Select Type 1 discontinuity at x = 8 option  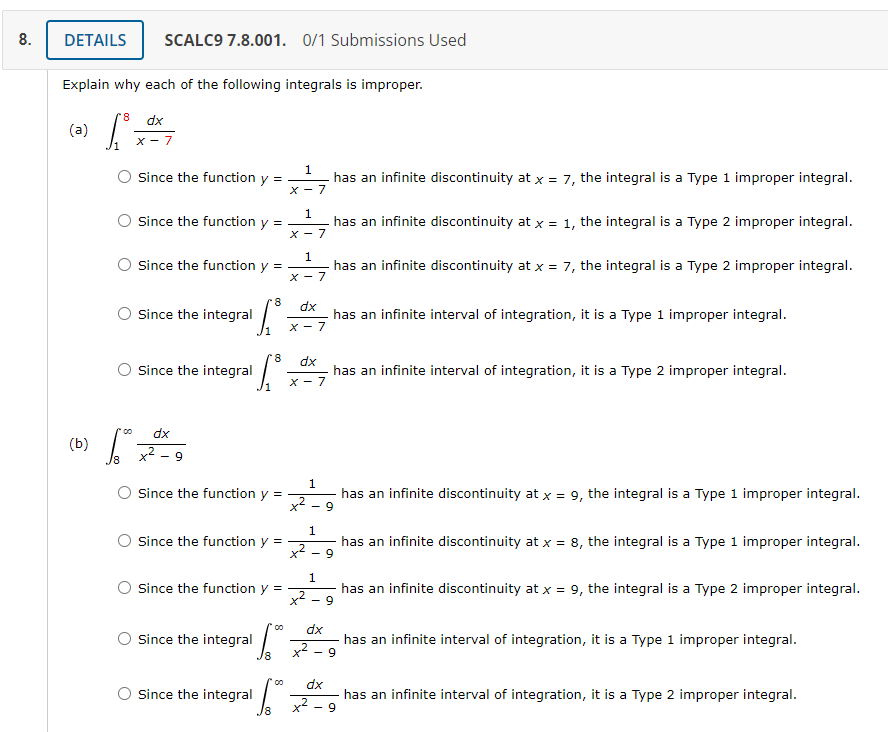point(124,540)
